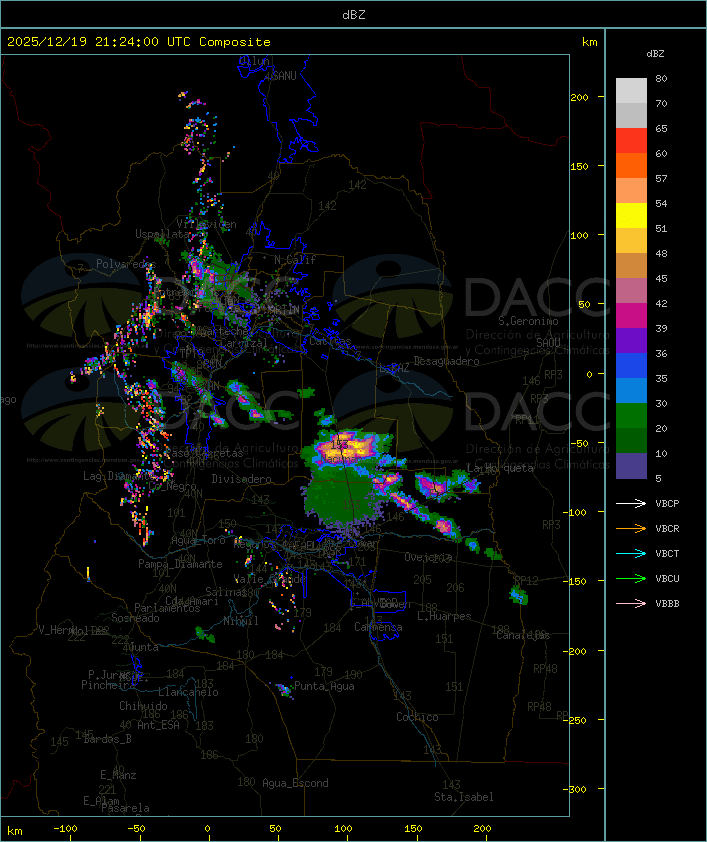The width and height of the screenshot is (707, 842).
Task: Click the Llancanelo place label
Action: 188,692
